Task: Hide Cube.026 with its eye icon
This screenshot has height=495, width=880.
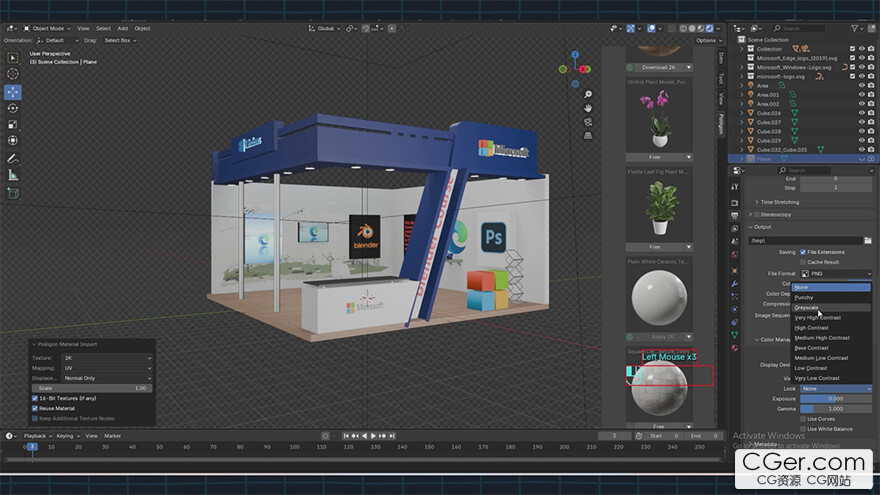Action: click(x=861, y=113)
